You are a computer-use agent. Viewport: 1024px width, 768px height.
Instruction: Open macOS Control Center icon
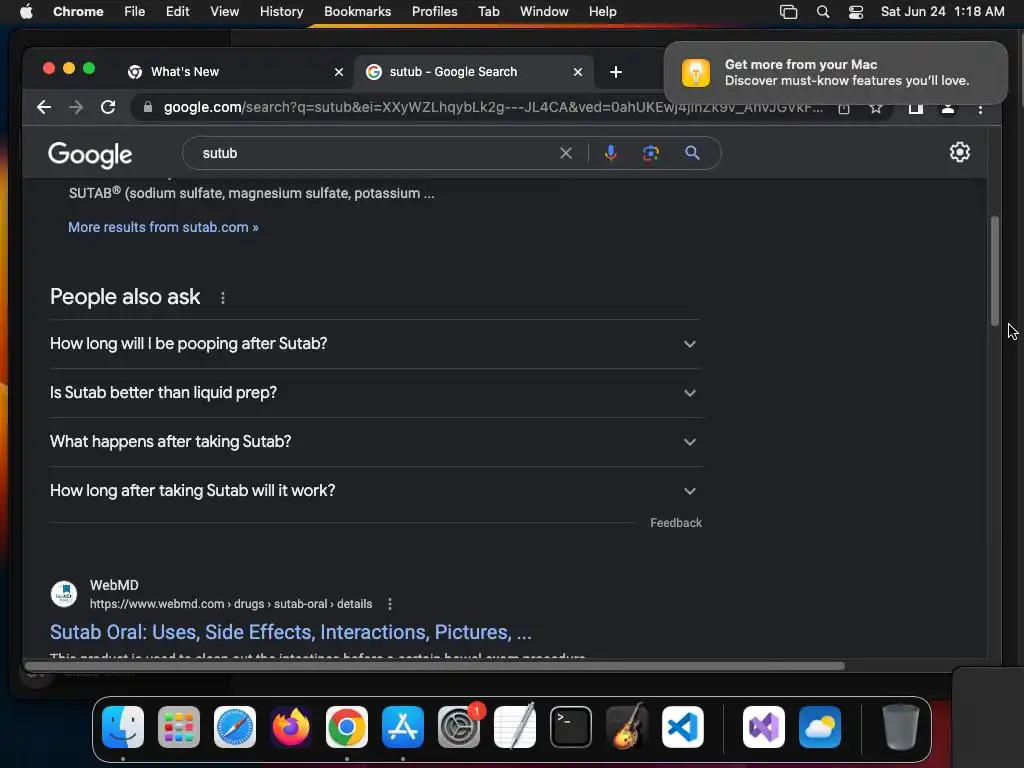[x=856, y=12]
